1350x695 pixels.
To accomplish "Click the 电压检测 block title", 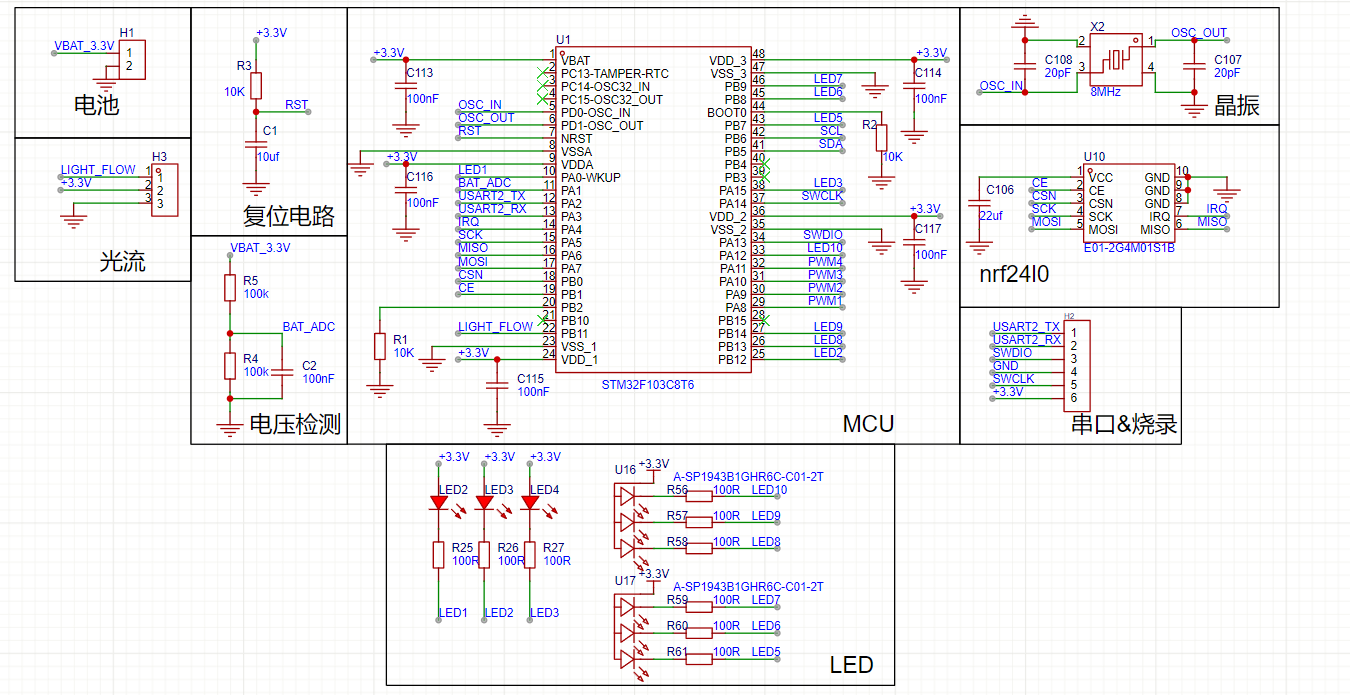I will click(295, 425).
